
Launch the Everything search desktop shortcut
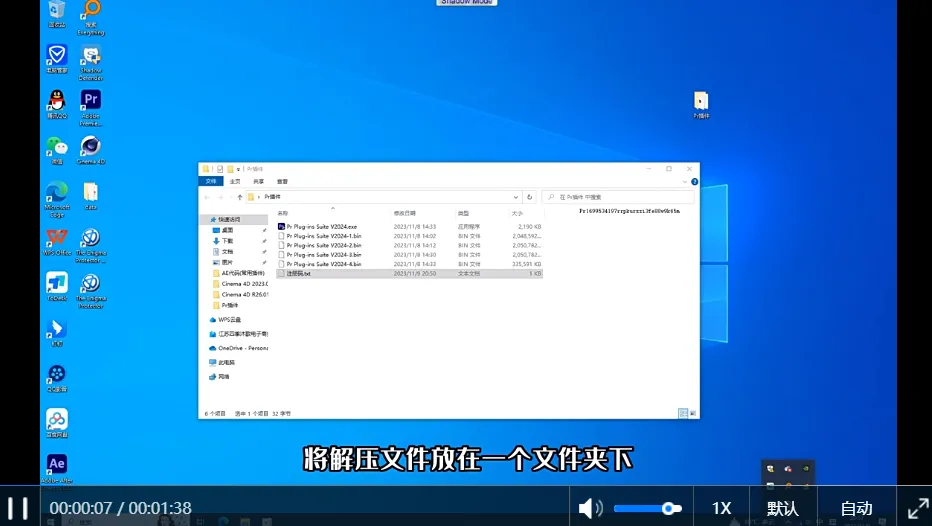(91, 18)
